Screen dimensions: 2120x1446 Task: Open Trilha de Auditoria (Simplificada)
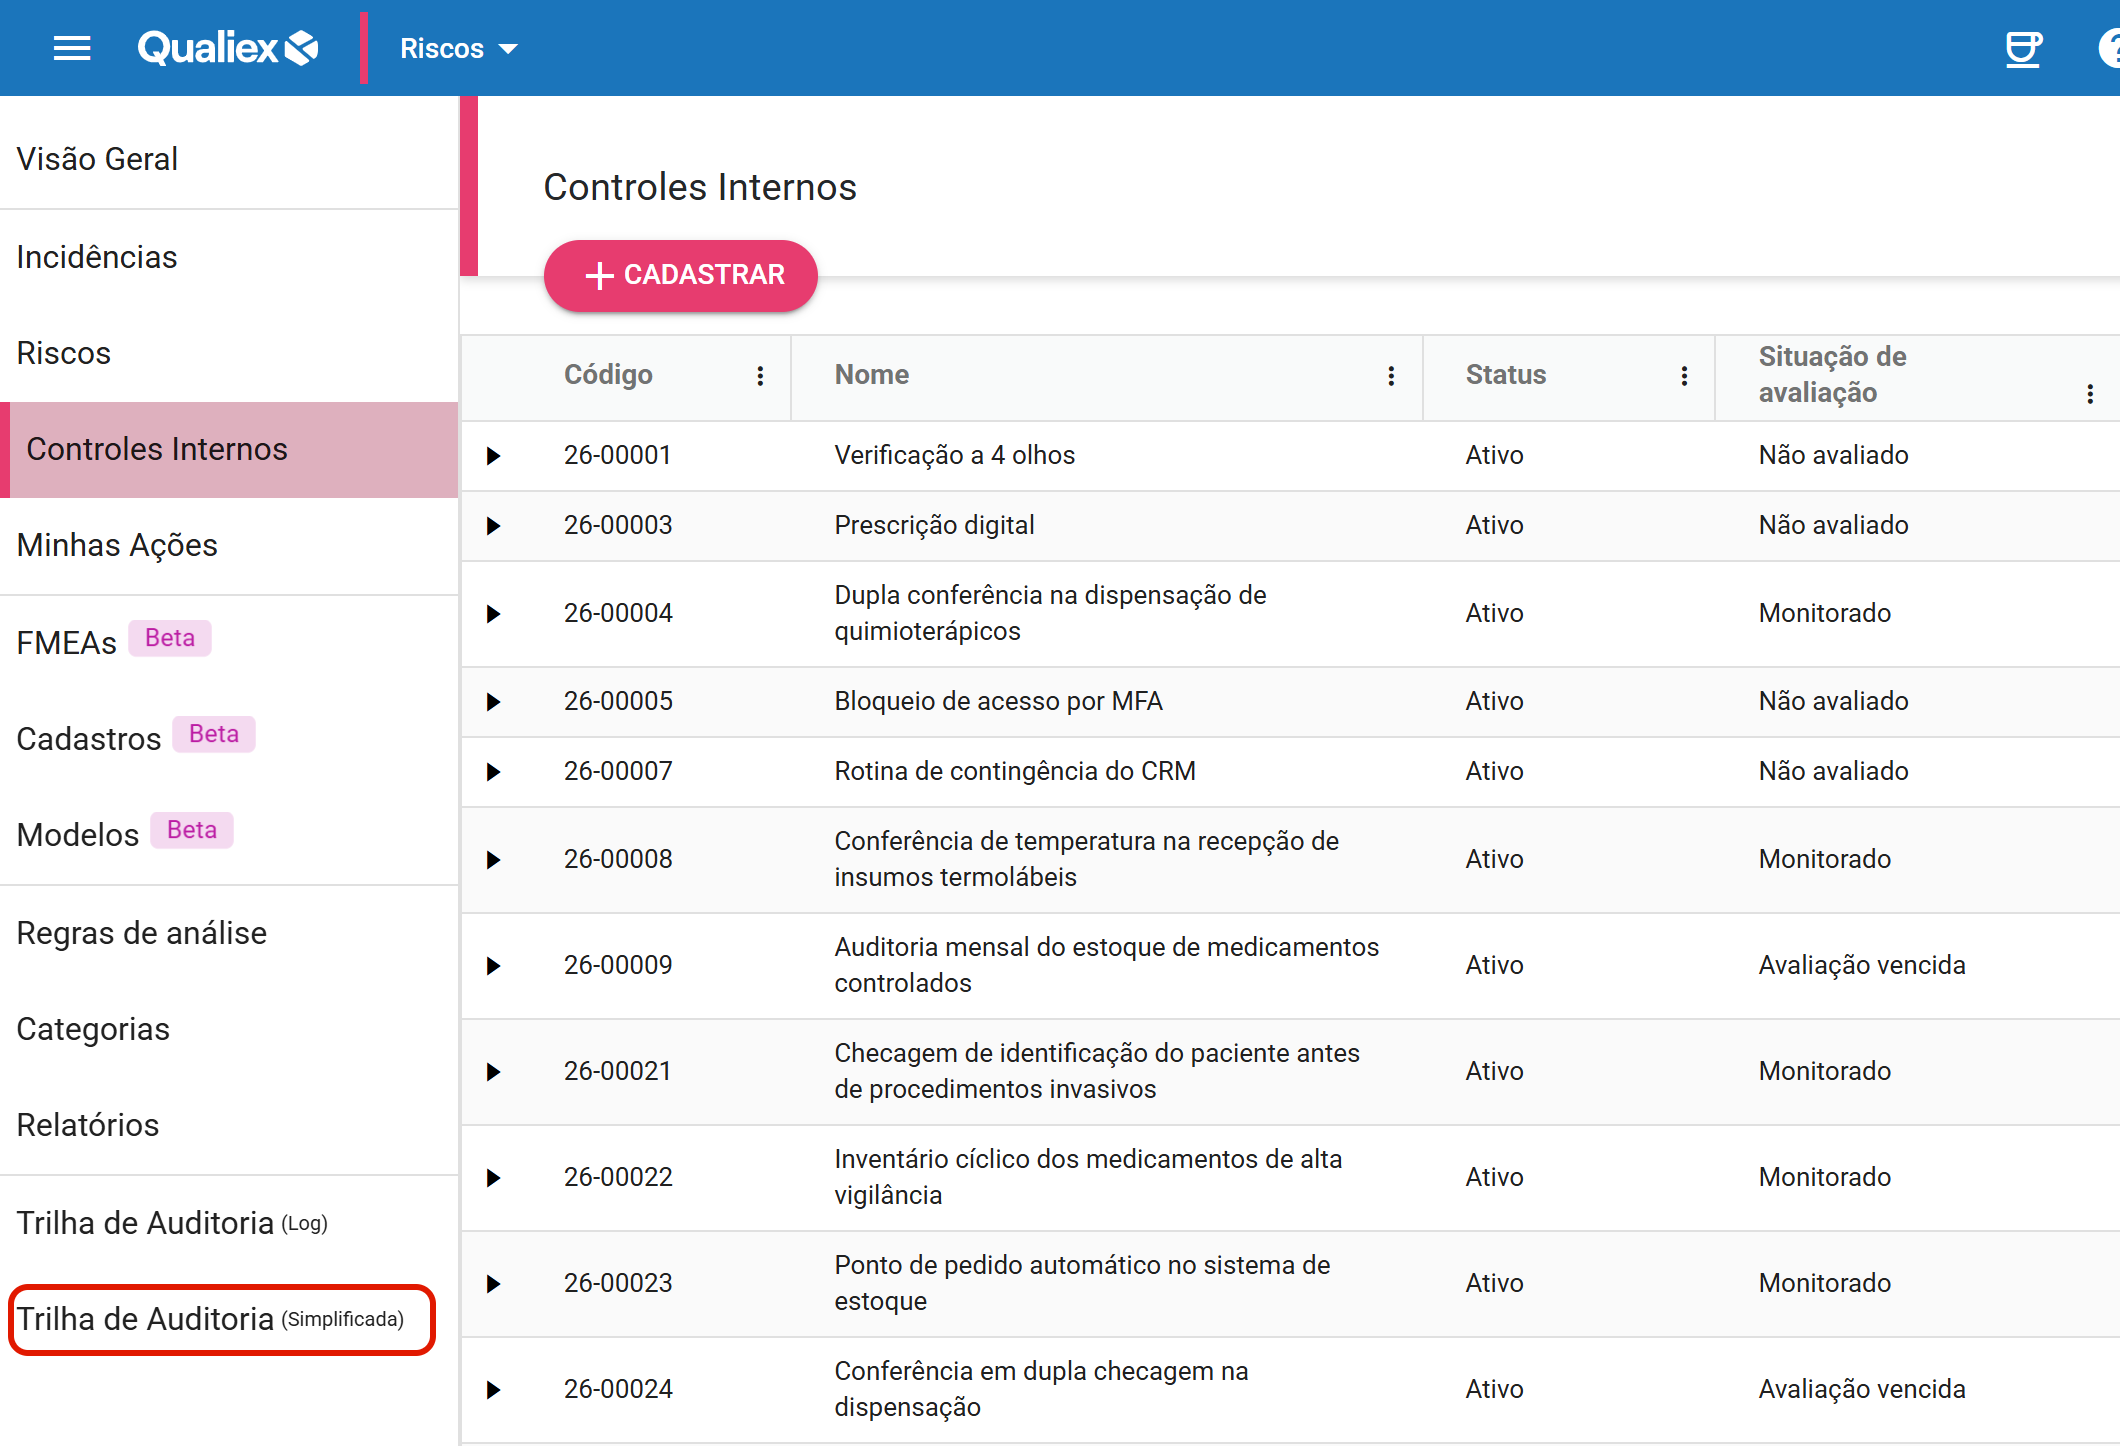click(229, 1319)
